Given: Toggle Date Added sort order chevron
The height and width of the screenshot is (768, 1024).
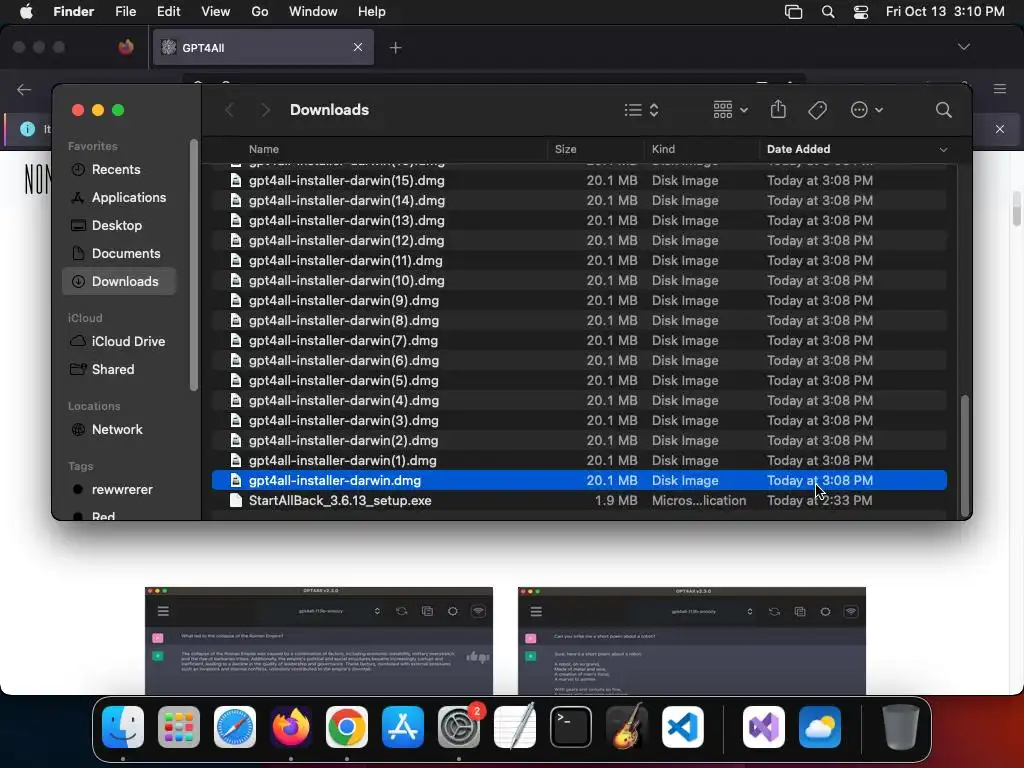Looking at the screenshot, I should pyautogui.click(x=943, y=150).
